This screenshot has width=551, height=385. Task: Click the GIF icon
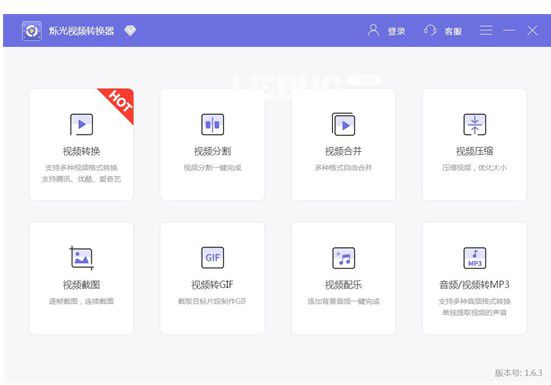(213, 257)
